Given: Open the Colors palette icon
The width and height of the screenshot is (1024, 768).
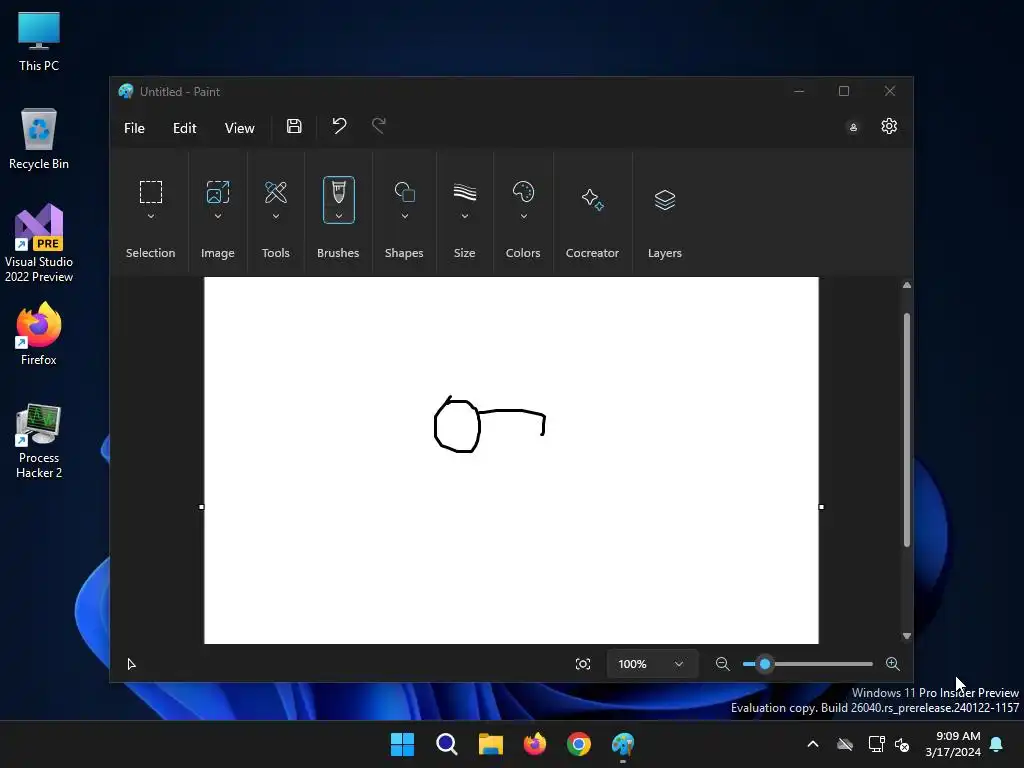Looking at the screenshot, I should point(523,192).
